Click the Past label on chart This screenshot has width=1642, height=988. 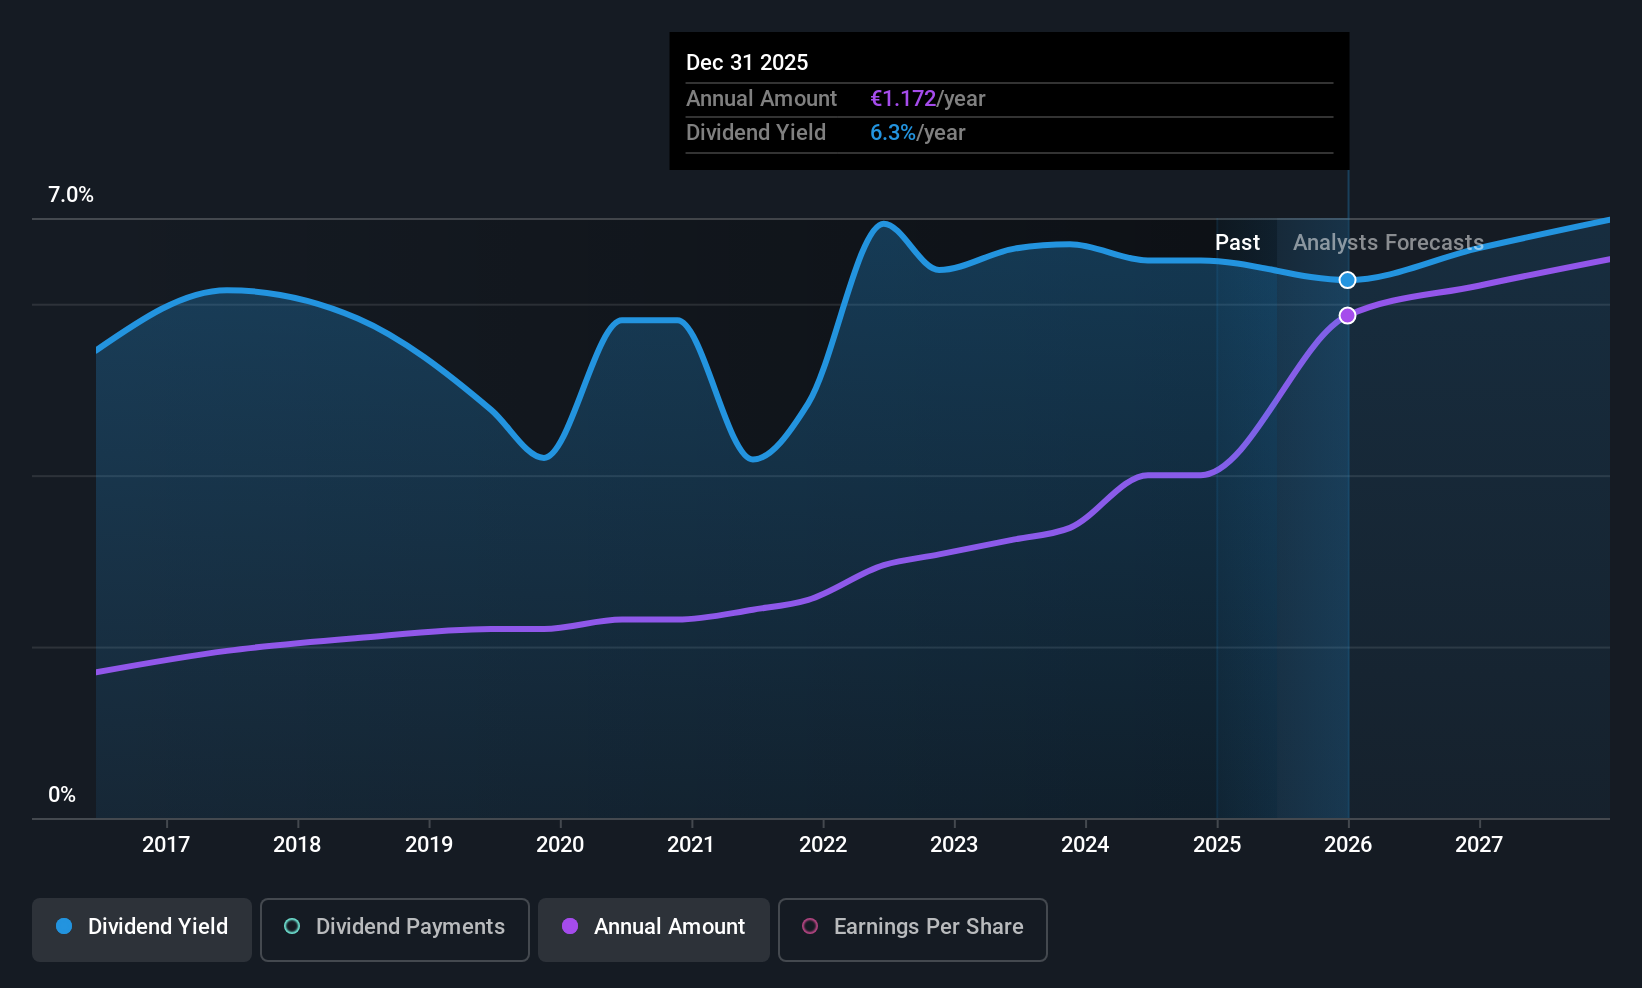pos(1237,242)
